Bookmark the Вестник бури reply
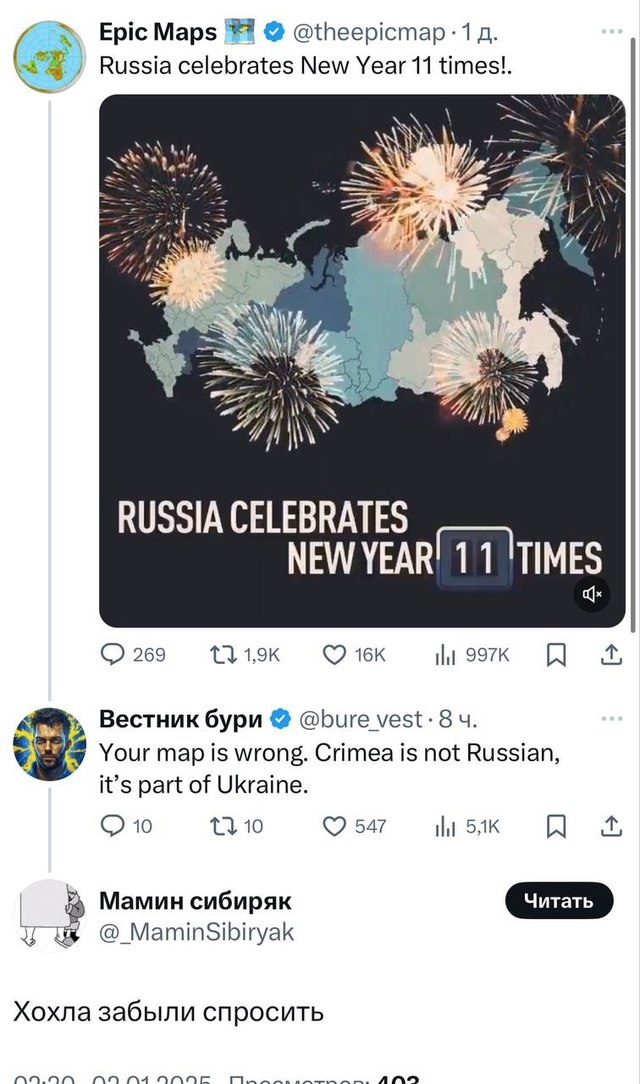 (x=556, y=826)
